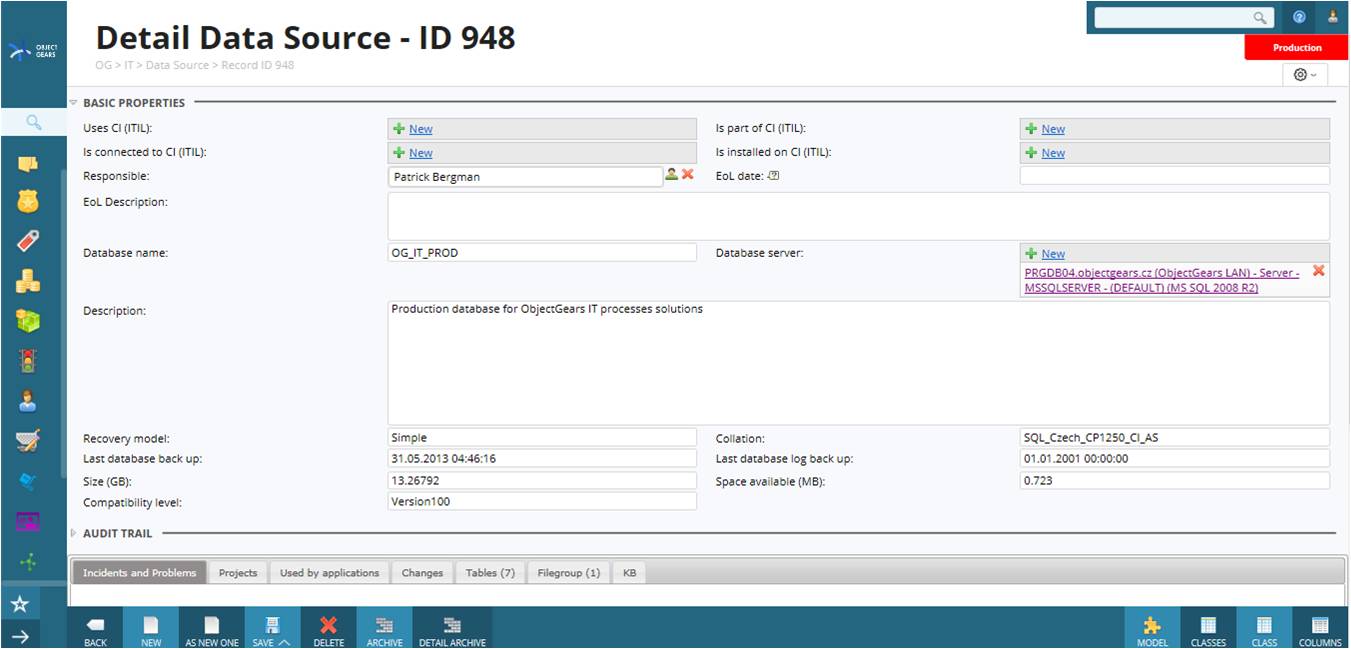Open the Filegroup (1) tab
The height and width of the screenshot is (649, 1351).
(x=569, y=573)
